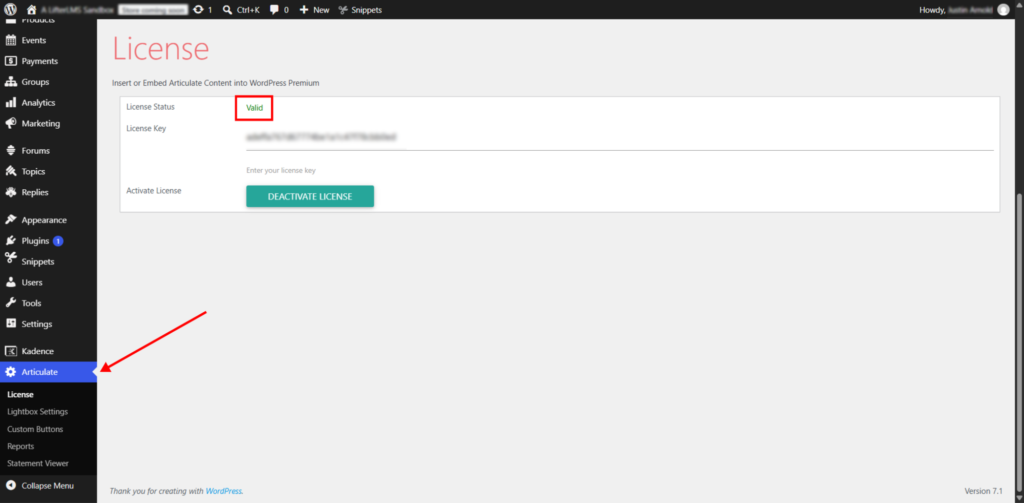1024x503 pixels.
Task: Click the Plugins plug icon
Action: click(x=10, y=240)
